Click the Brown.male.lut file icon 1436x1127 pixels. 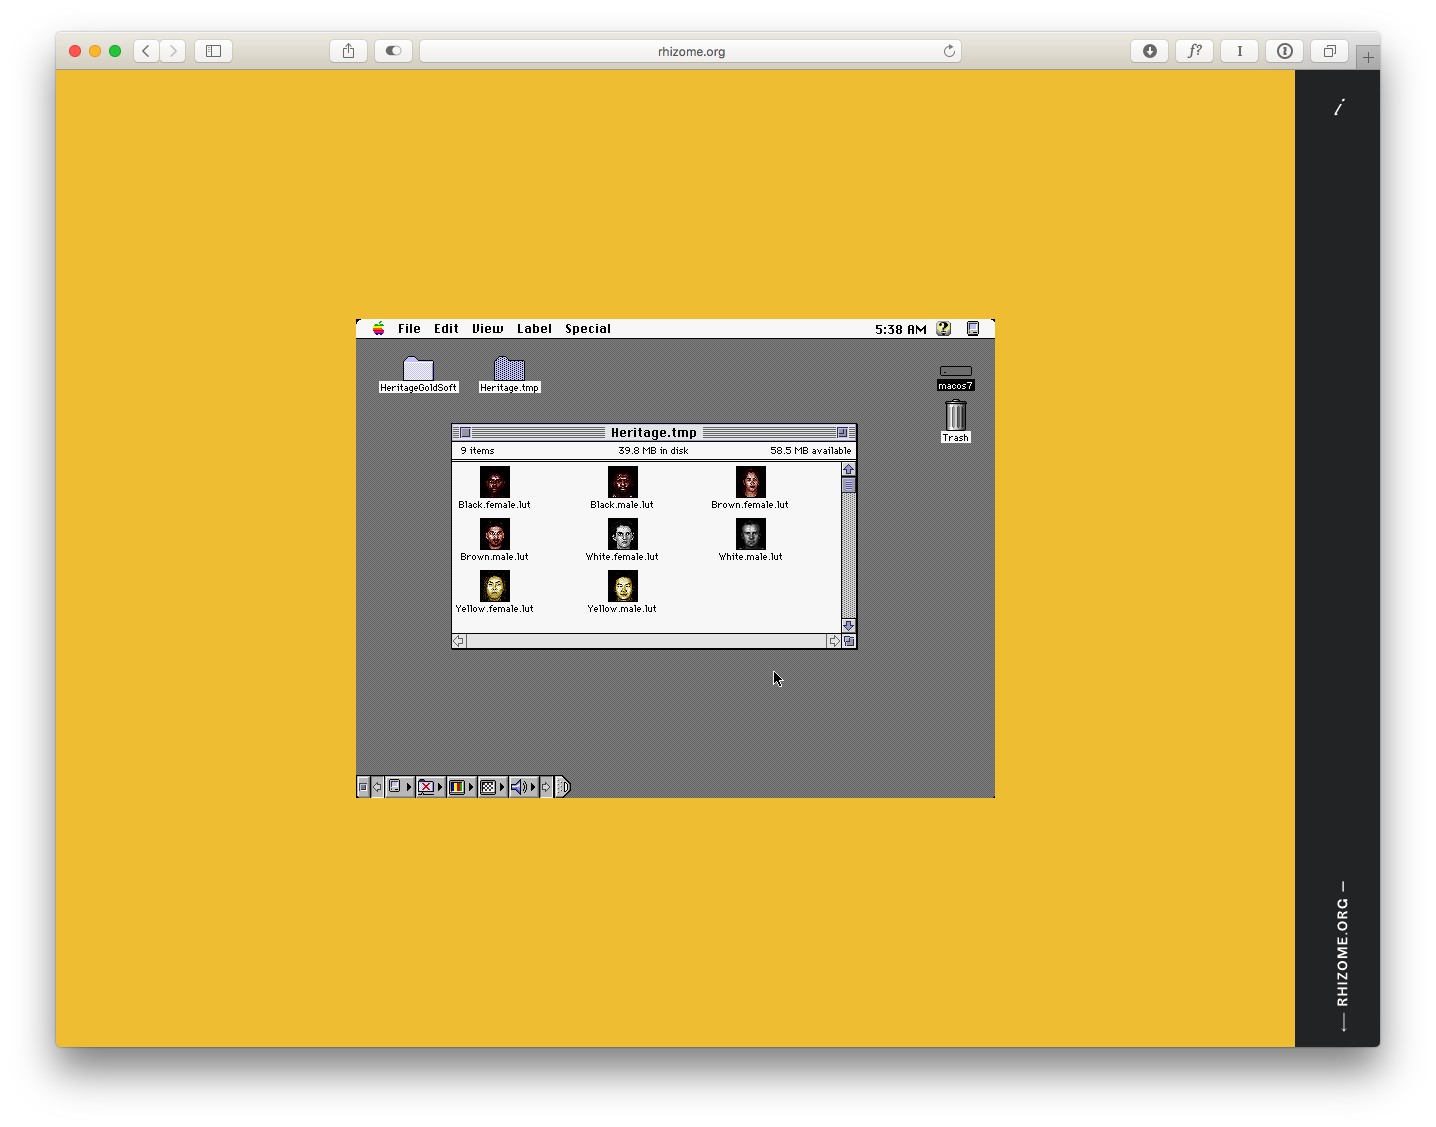click(x=494, y=534)
